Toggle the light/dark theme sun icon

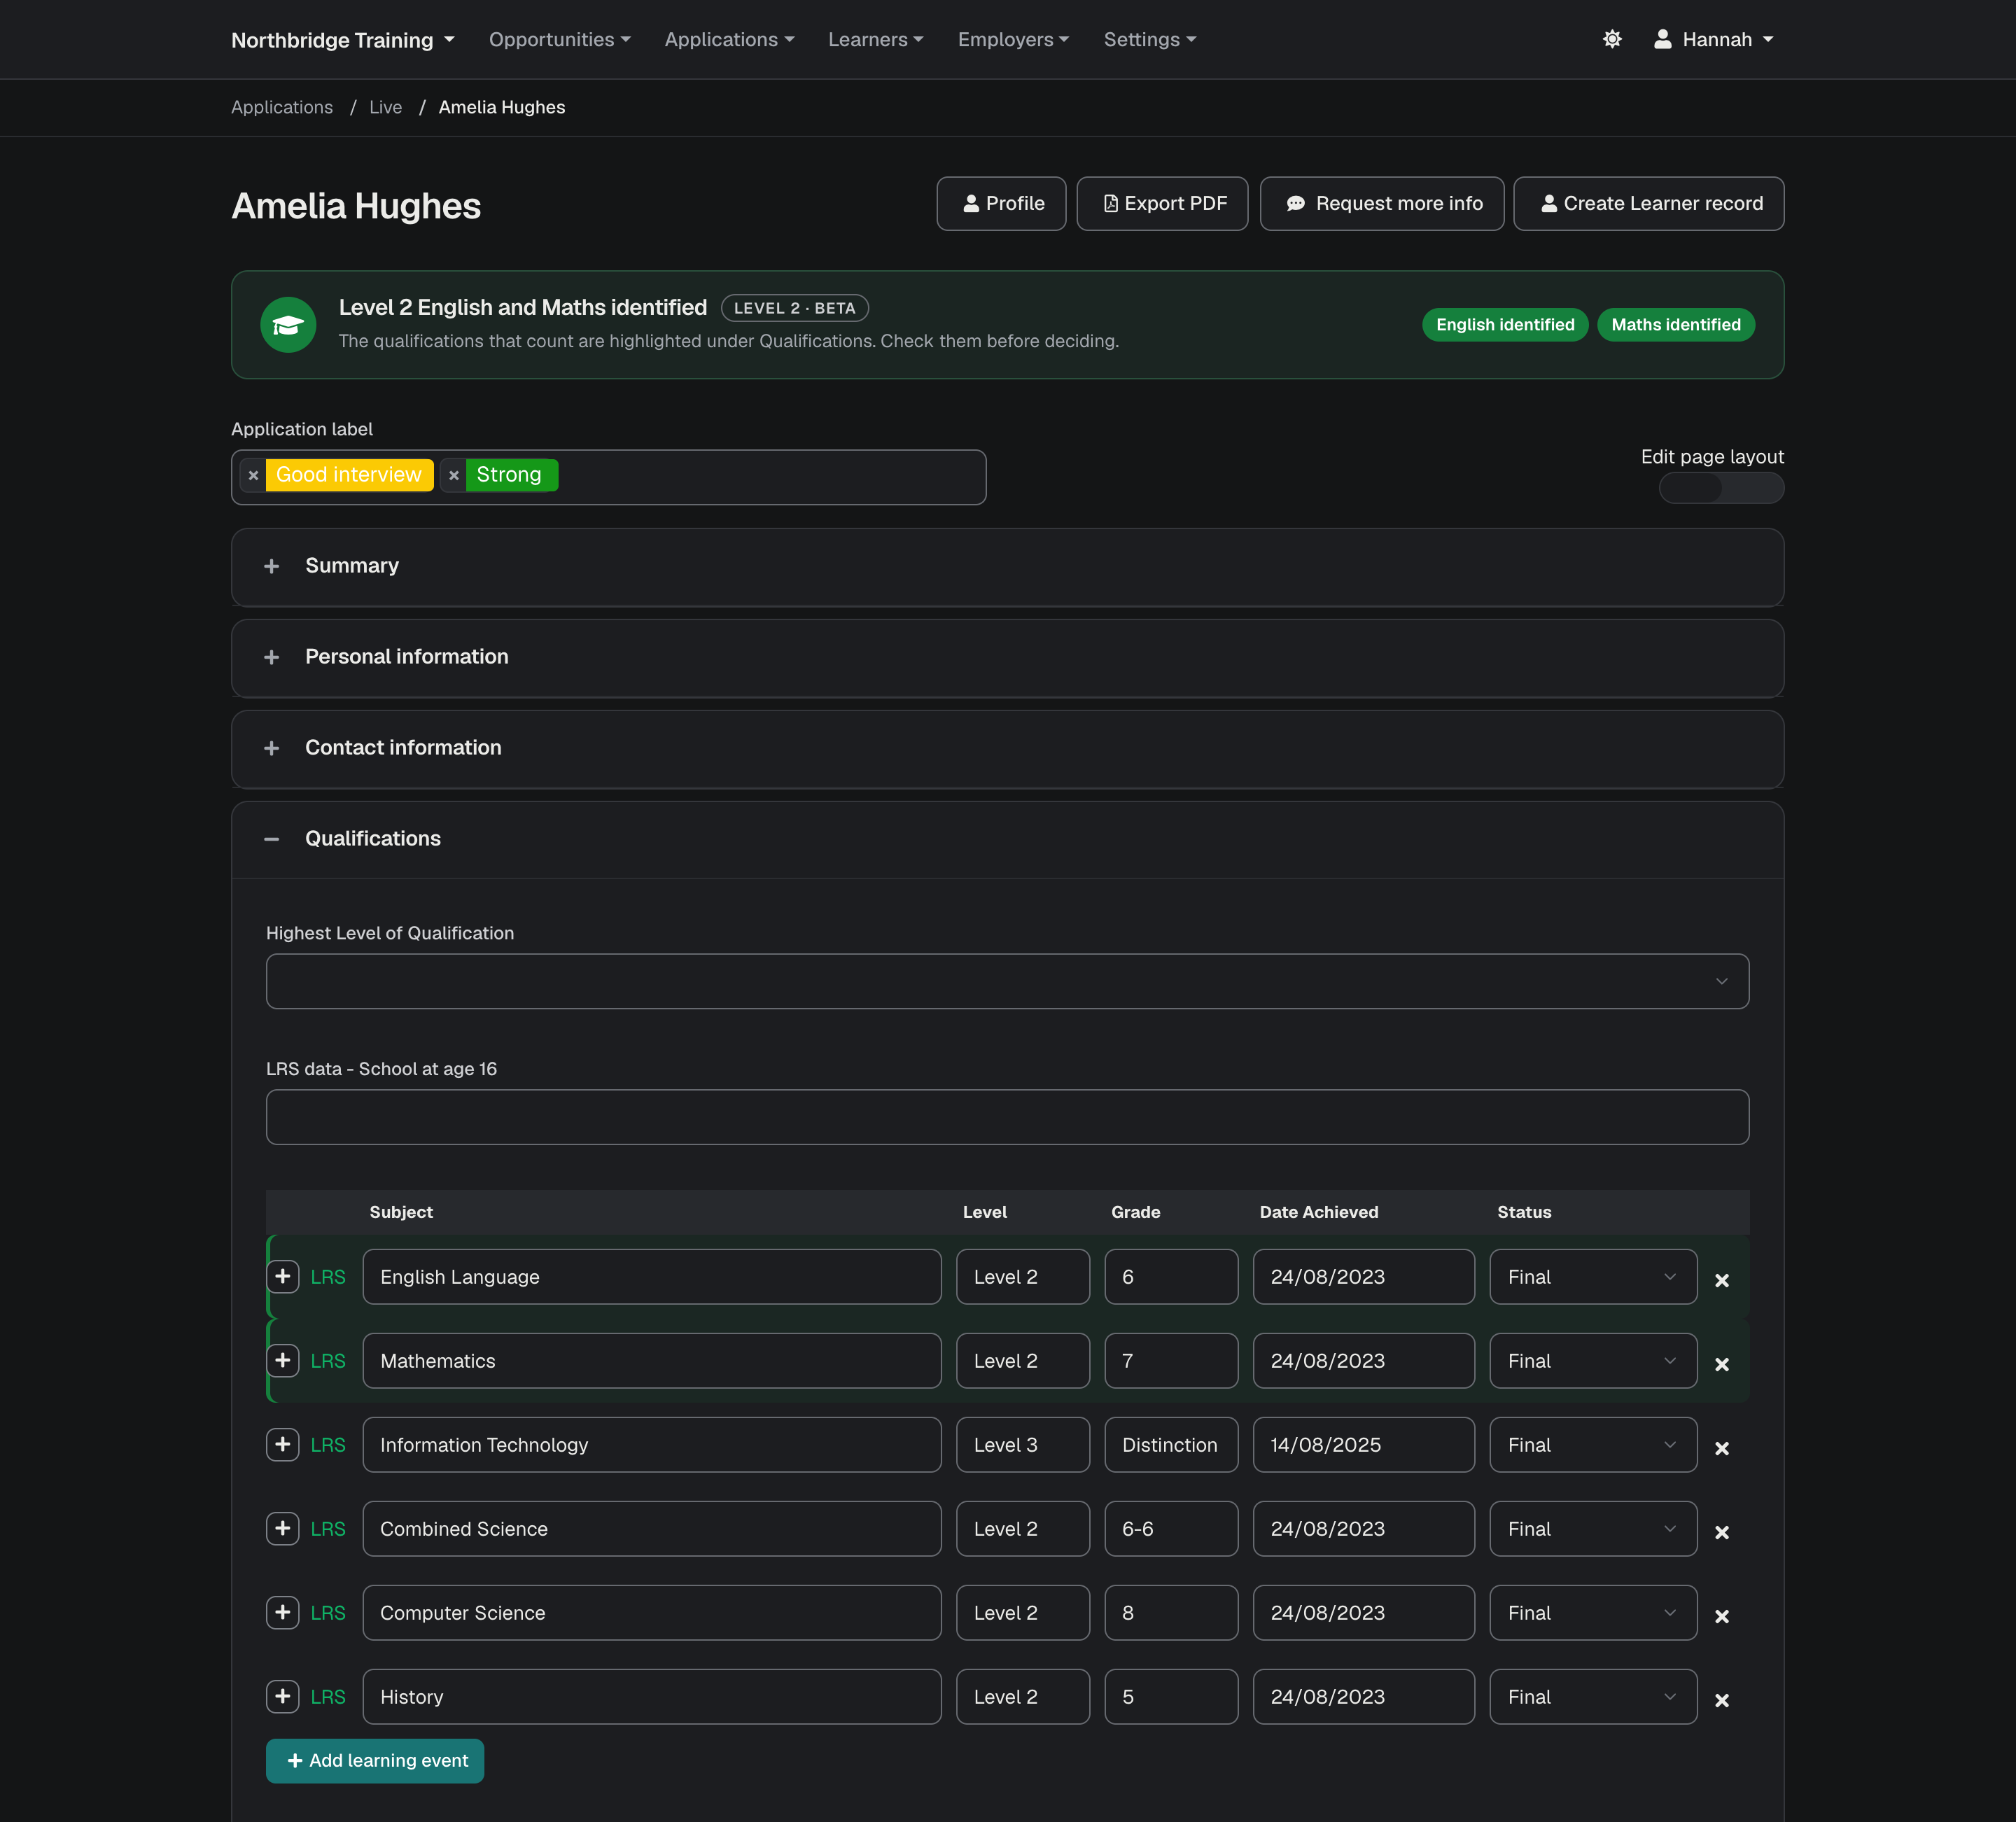point(1612,39)
